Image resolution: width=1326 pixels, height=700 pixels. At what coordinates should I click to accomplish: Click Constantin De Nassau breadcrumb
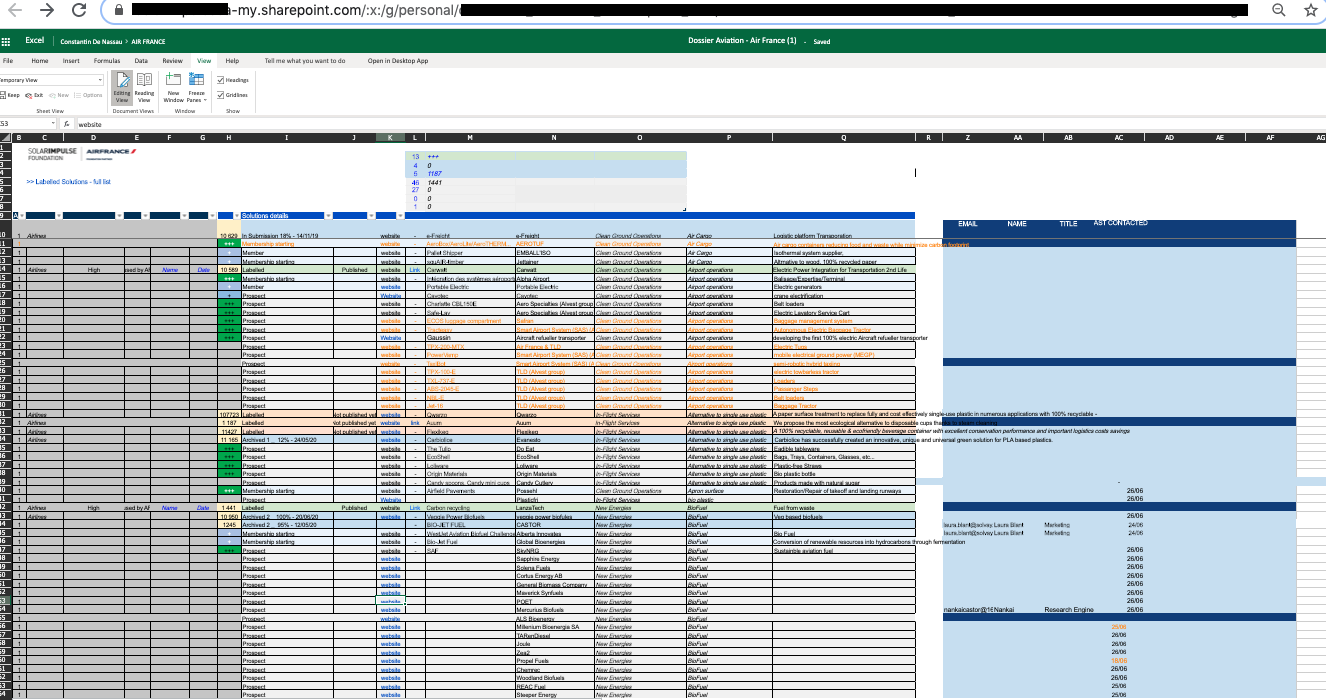click(x=90, y=42)
